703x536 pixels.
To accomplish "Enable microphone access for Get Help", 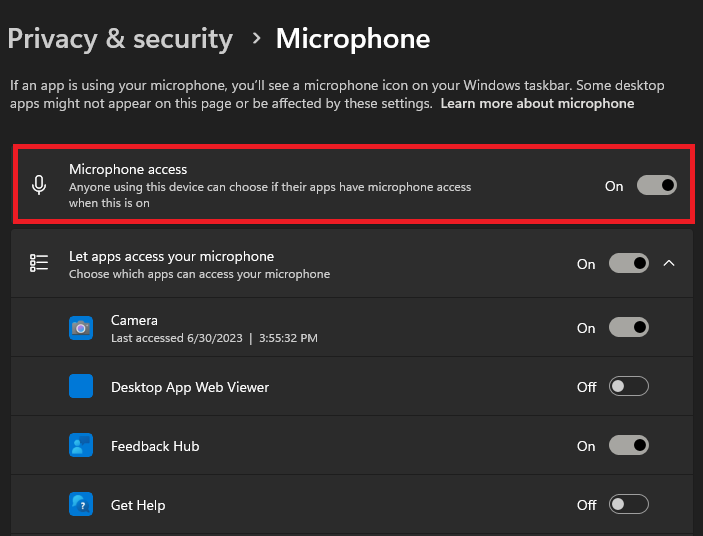I will tap(629, 505).
